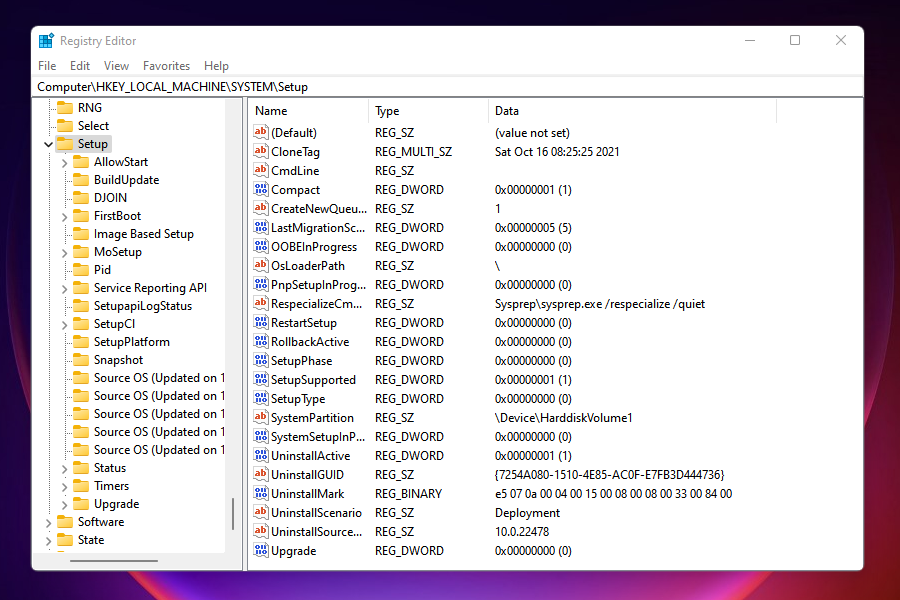Click the DWORD icon beside Compact
This screenshot has height=600, width=900.
point(262,189)
